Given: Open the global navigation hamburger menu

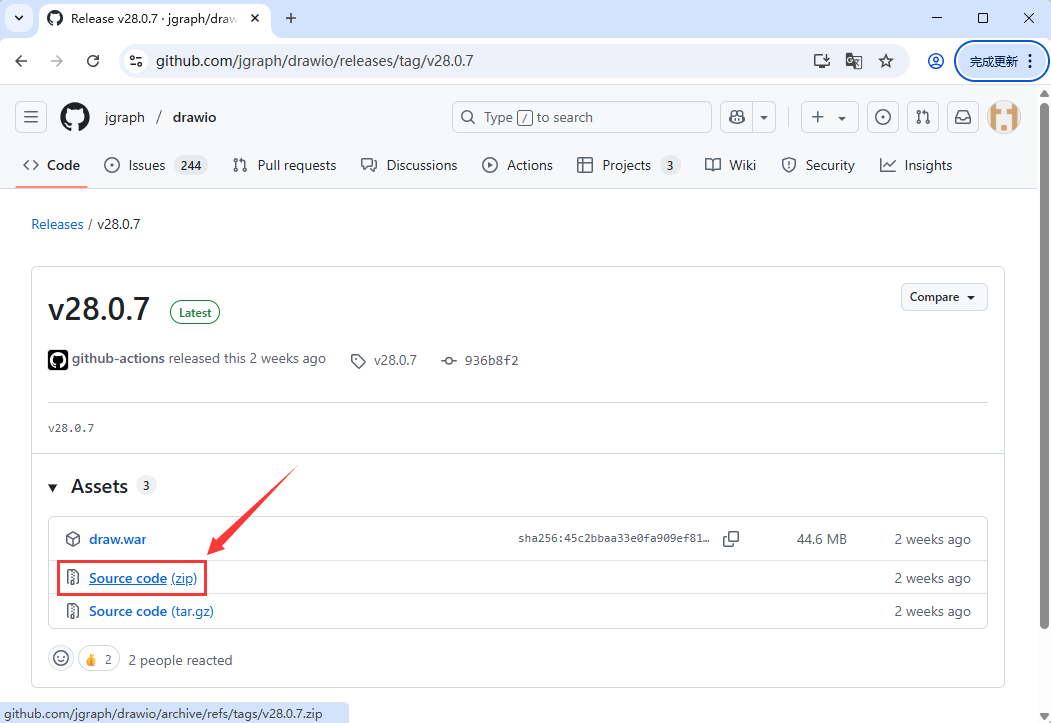Looking at the screenshot, I should pos(31,117).
